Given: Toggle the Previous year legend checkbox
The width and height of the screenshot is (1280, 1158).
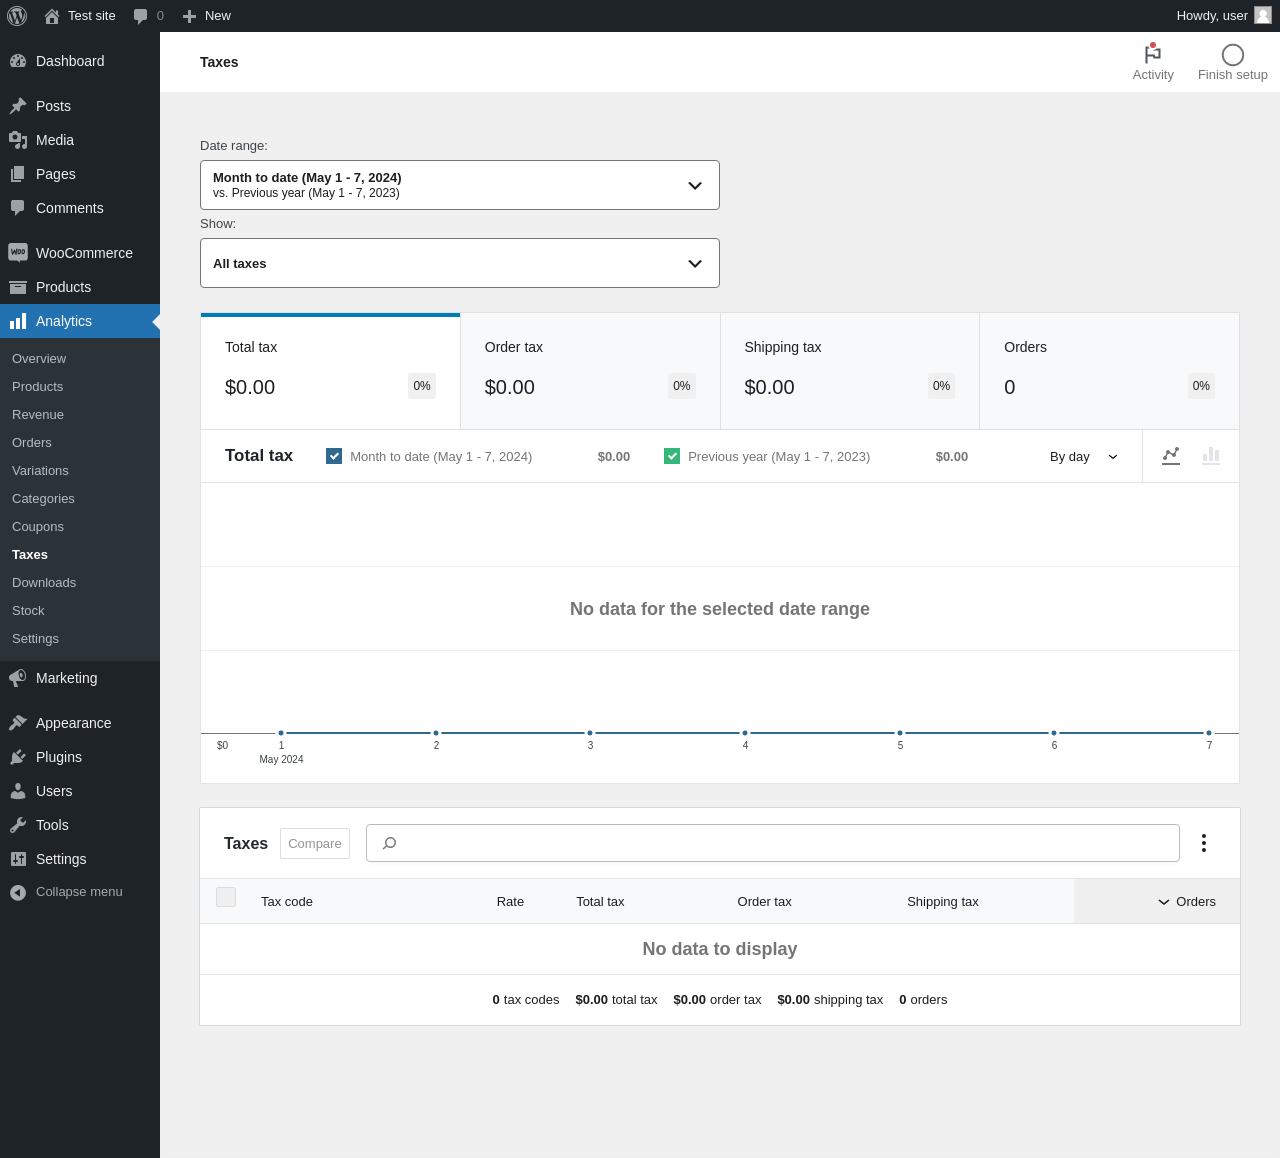Looking at the screenshot, I should pyautogui.click(x=672, y=456).
